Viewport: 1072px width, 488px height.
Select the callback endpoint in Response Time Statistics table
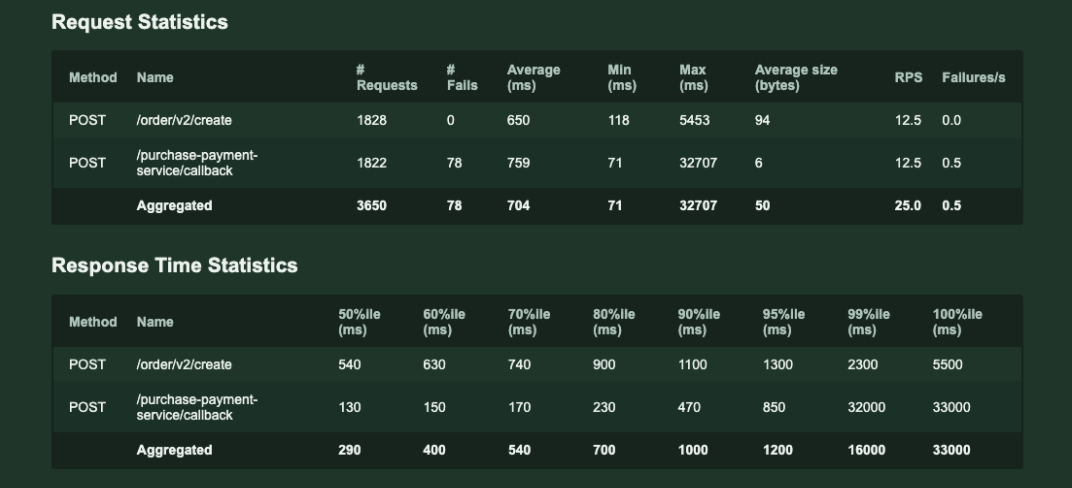196,407
